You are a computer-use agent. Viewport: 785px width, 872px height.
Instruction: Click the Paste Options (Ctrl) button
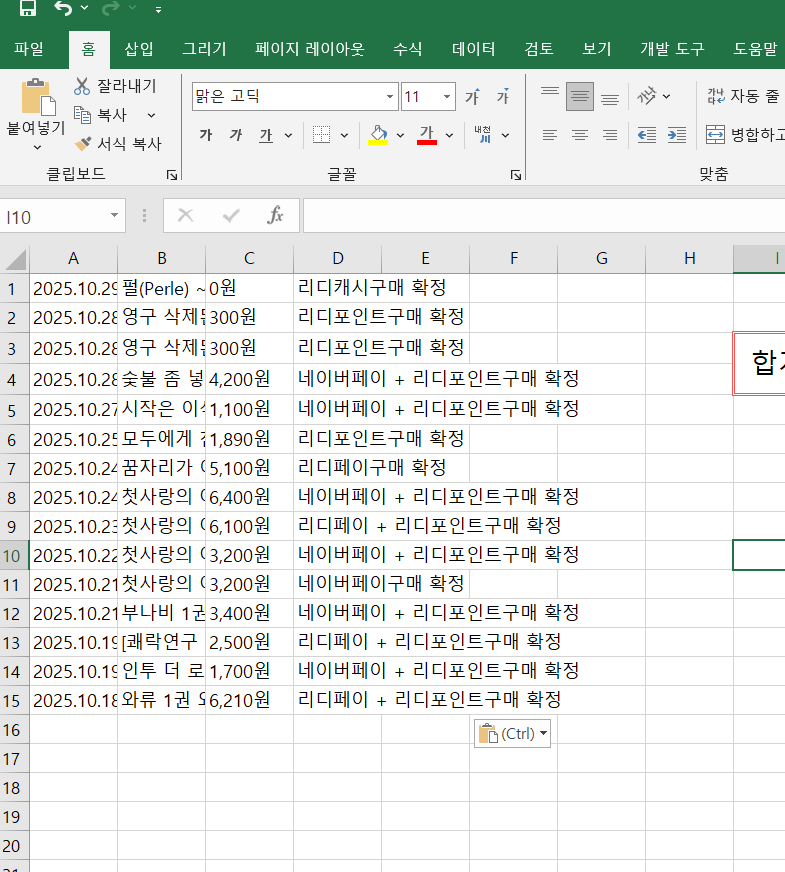pyautogui.click(x=512, y=733)
